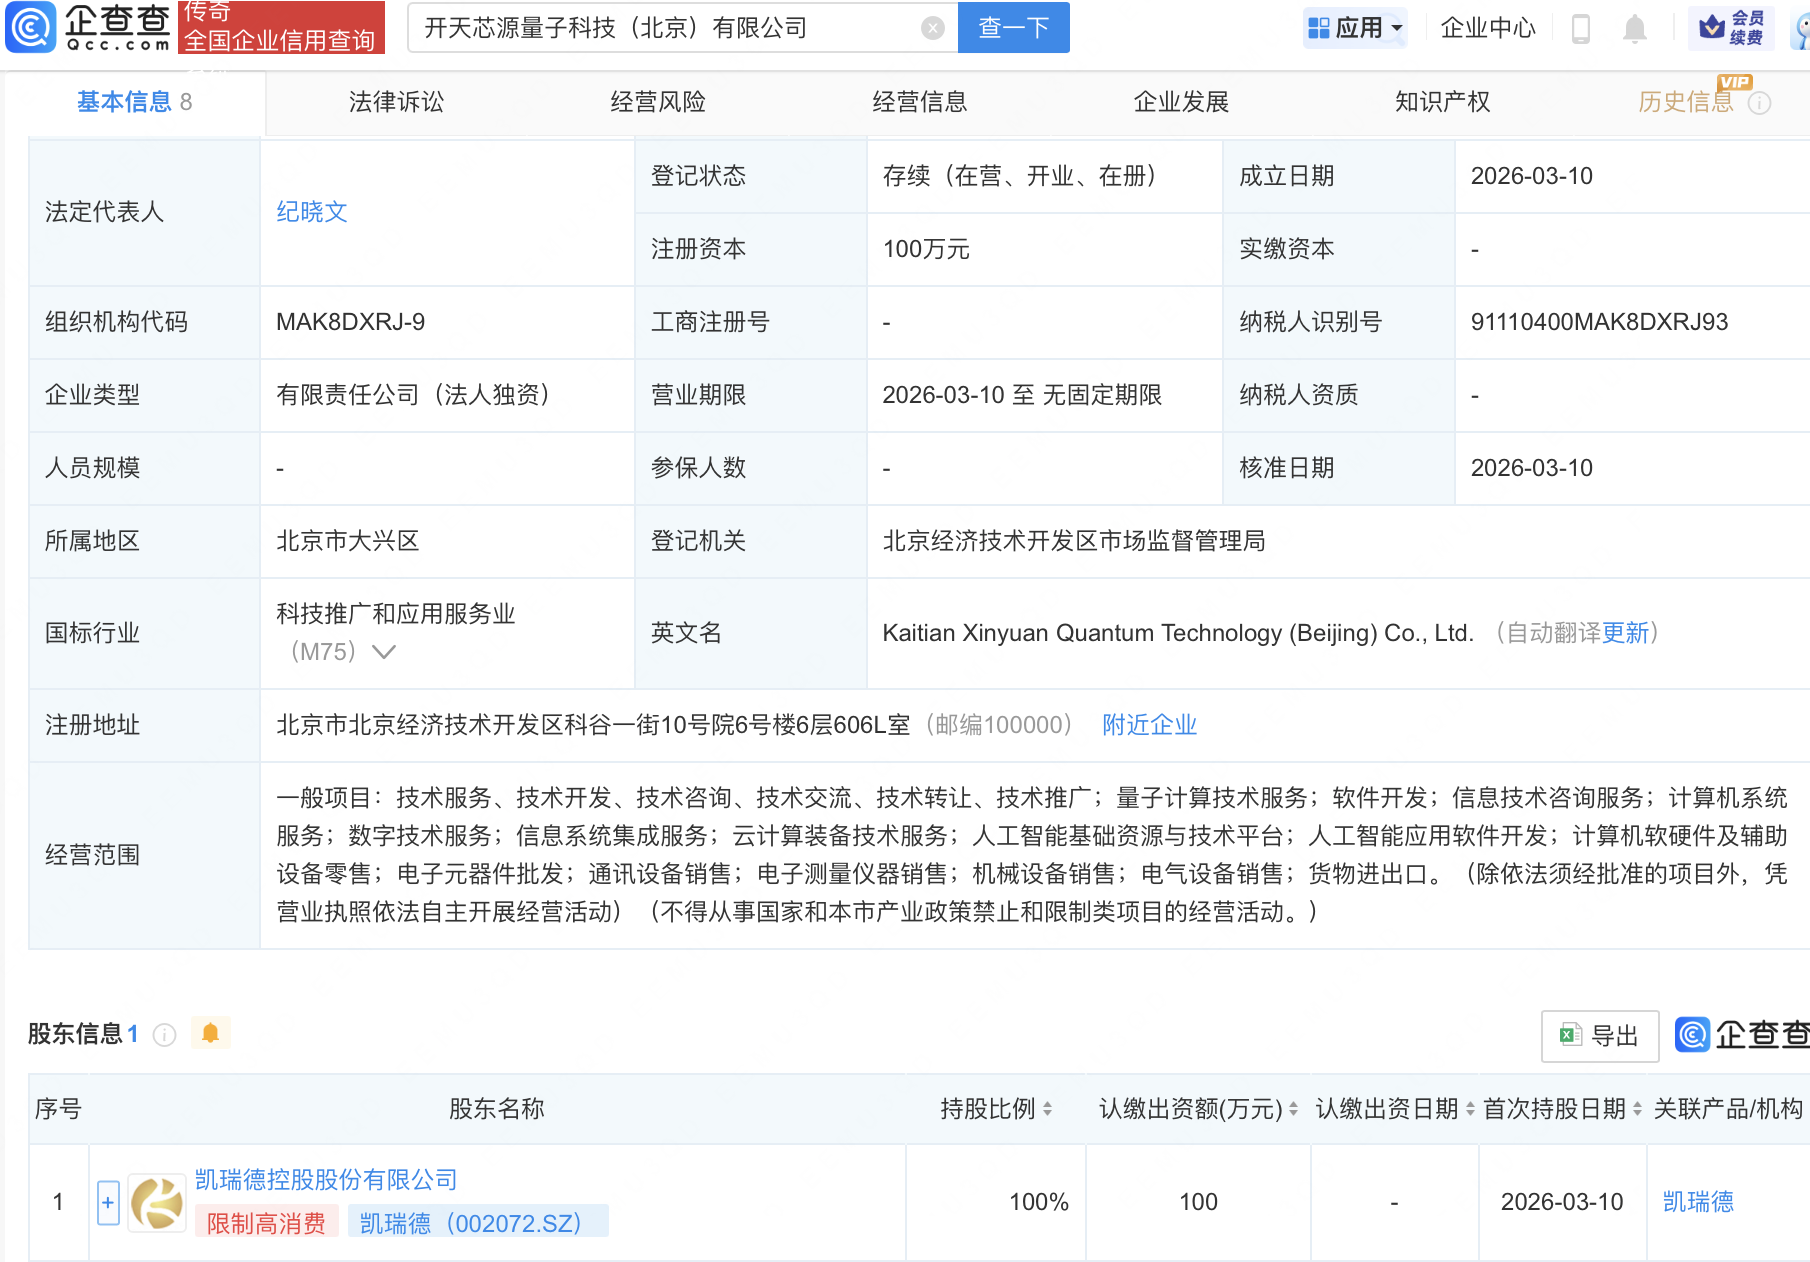Click the mobile phone icon in header
The height and width of the screenshot is (1262, 1810).
(1580, 28)
